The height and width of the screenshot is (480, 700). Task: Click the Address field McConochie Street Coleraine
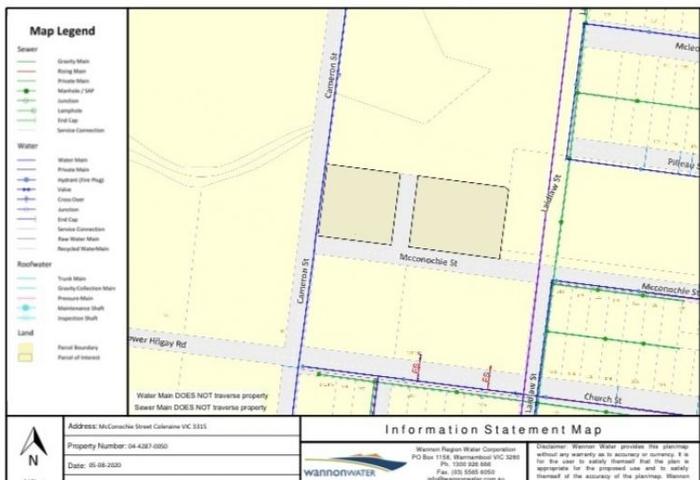pyautogui.click(x=182, y=426)
